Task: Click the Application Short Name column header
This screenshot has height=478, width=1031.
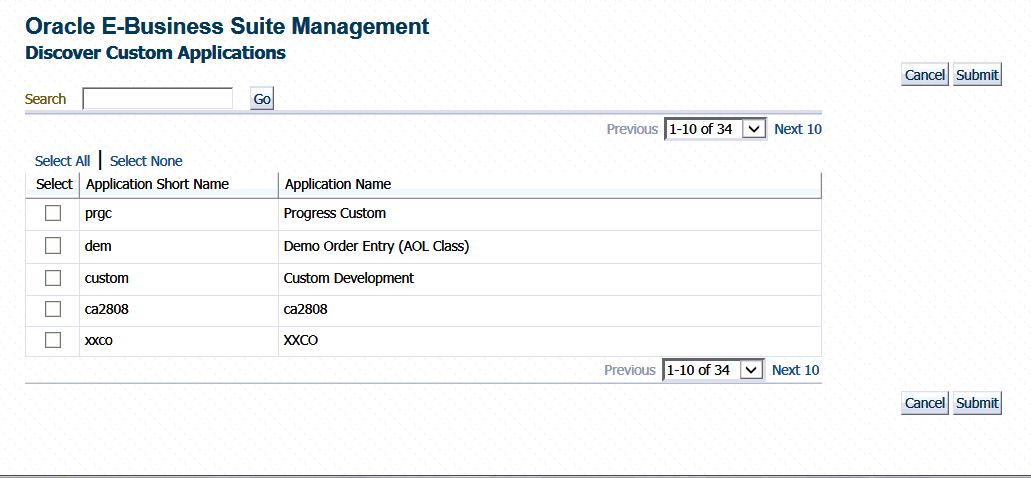Action: 179,184
